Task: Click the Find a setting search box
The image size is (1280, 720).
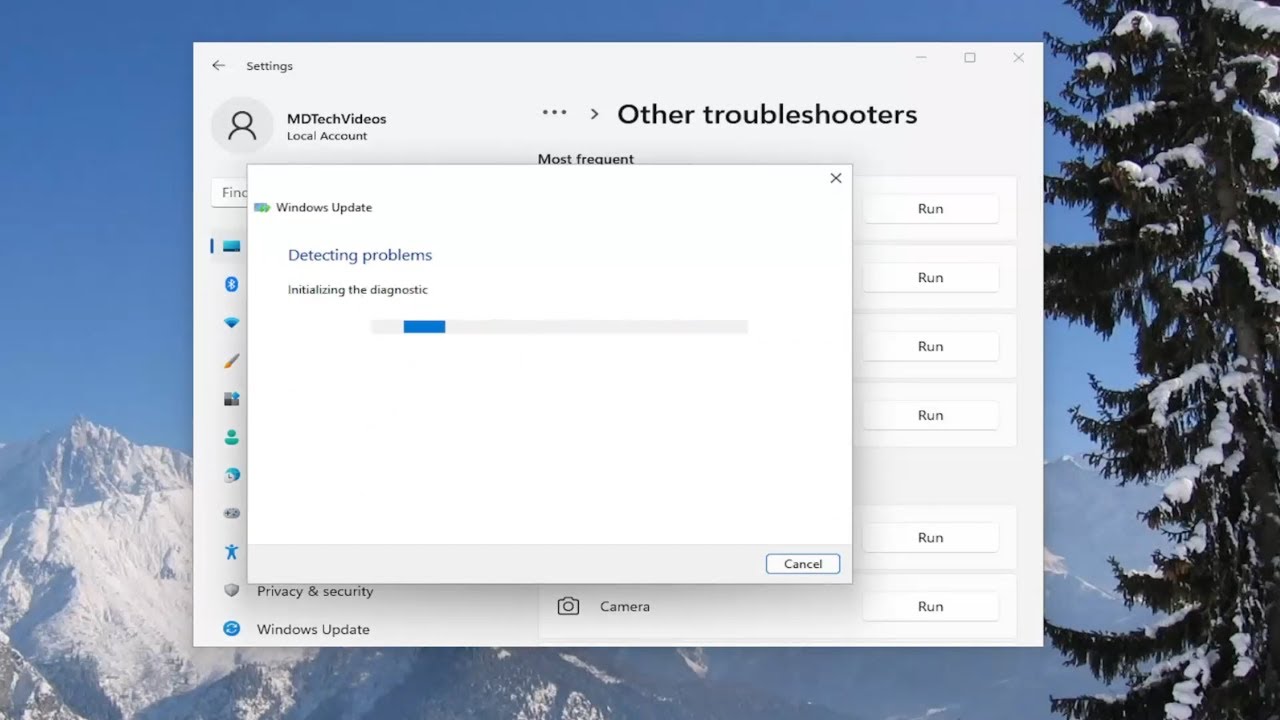Action: [230, 192]
